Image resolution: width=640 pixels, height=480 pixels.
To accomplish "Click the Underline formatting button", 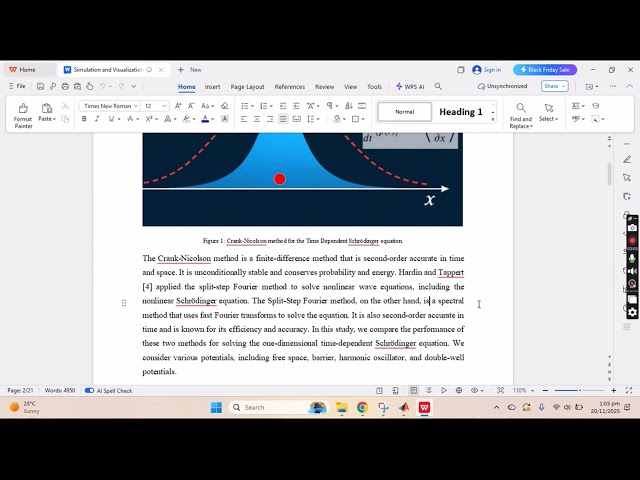I will pyautogui.click(x=111, y=119).
